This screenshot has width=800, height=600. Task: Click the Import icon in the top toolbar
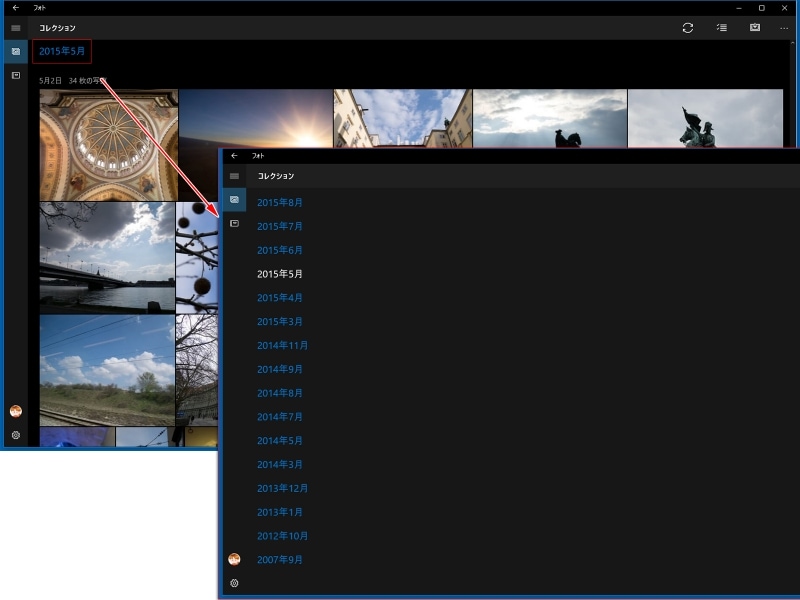pyautogui.click(x=755, y=28)
